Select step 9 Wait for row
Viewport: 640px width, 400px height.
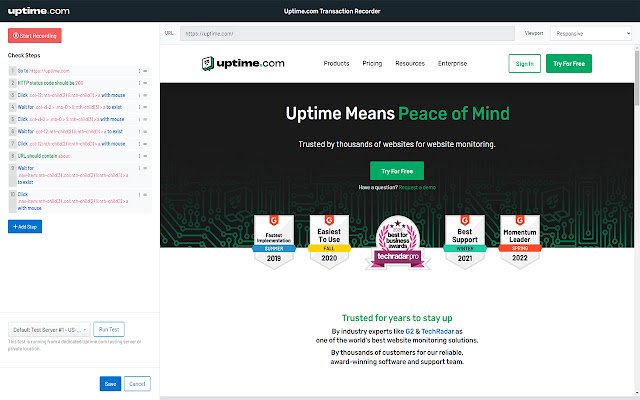80,175
